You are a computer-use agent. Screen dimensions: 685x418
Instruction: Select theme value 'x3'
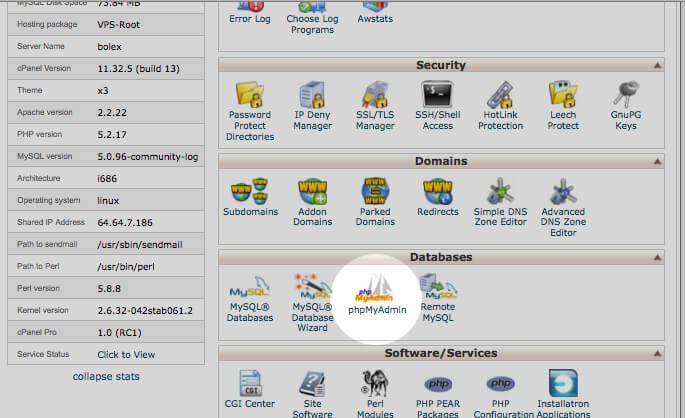click(103, 91)
